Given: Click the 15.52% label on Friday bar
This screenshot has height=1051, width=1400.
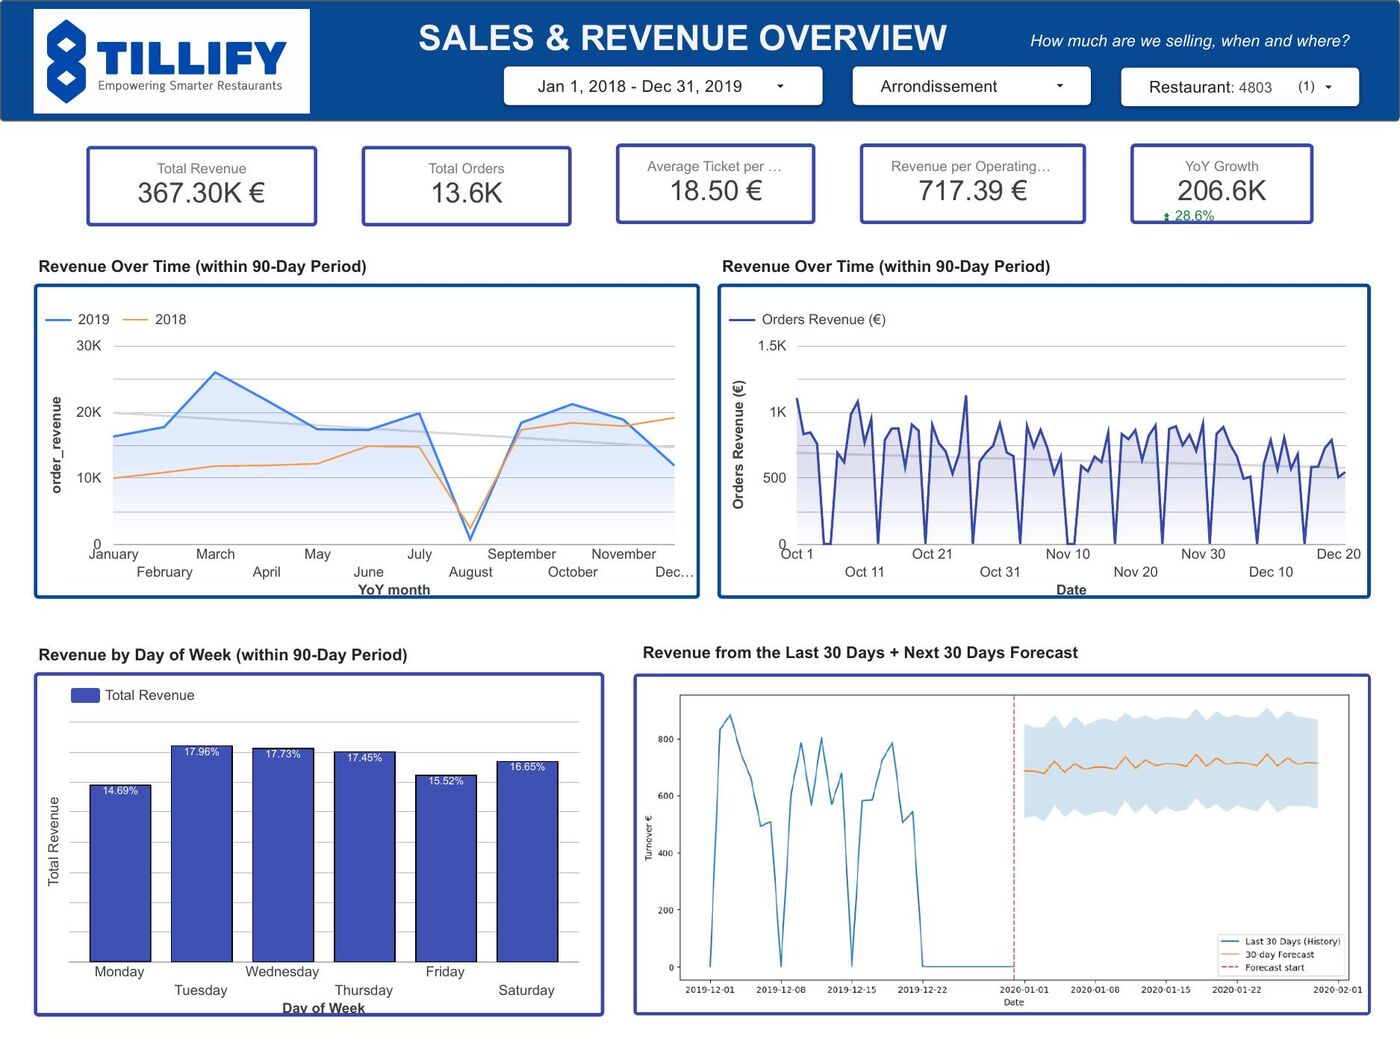Looking at the screenshot, I should (446, 781).
